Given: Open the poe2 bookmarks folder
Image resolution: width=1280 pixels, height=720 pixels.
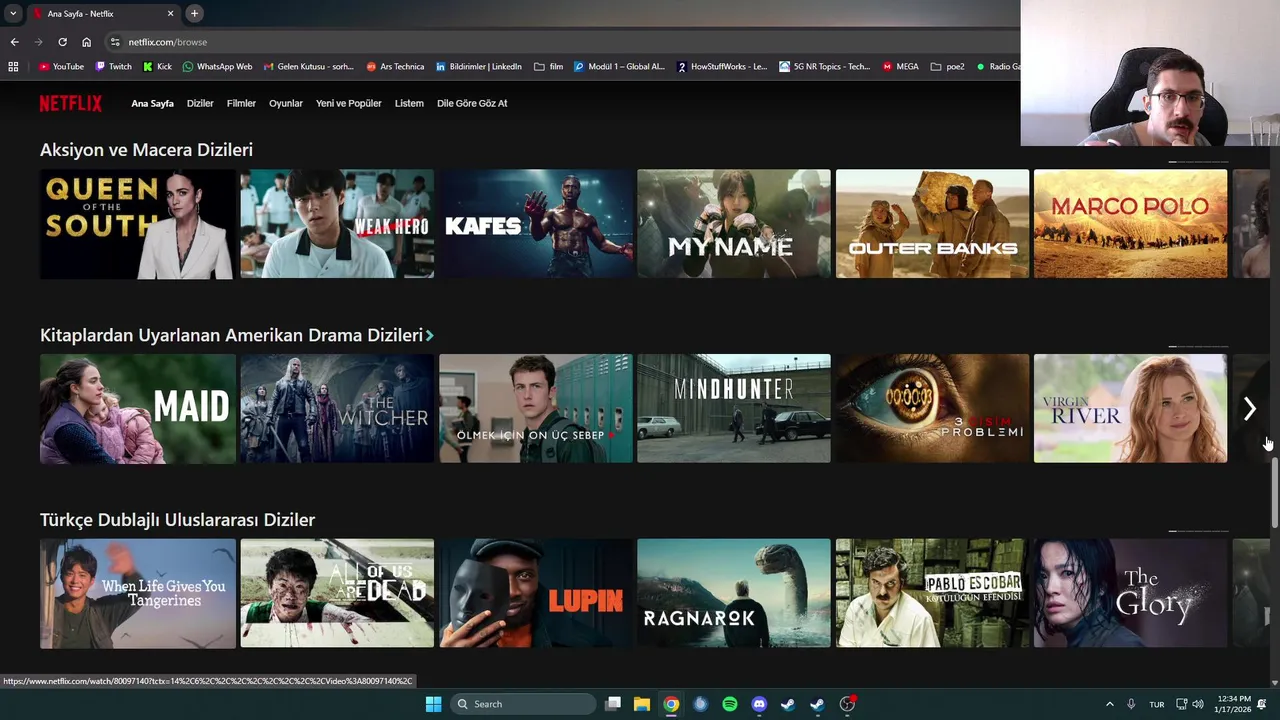Looking at the screenshot, I should click(948, 67).
